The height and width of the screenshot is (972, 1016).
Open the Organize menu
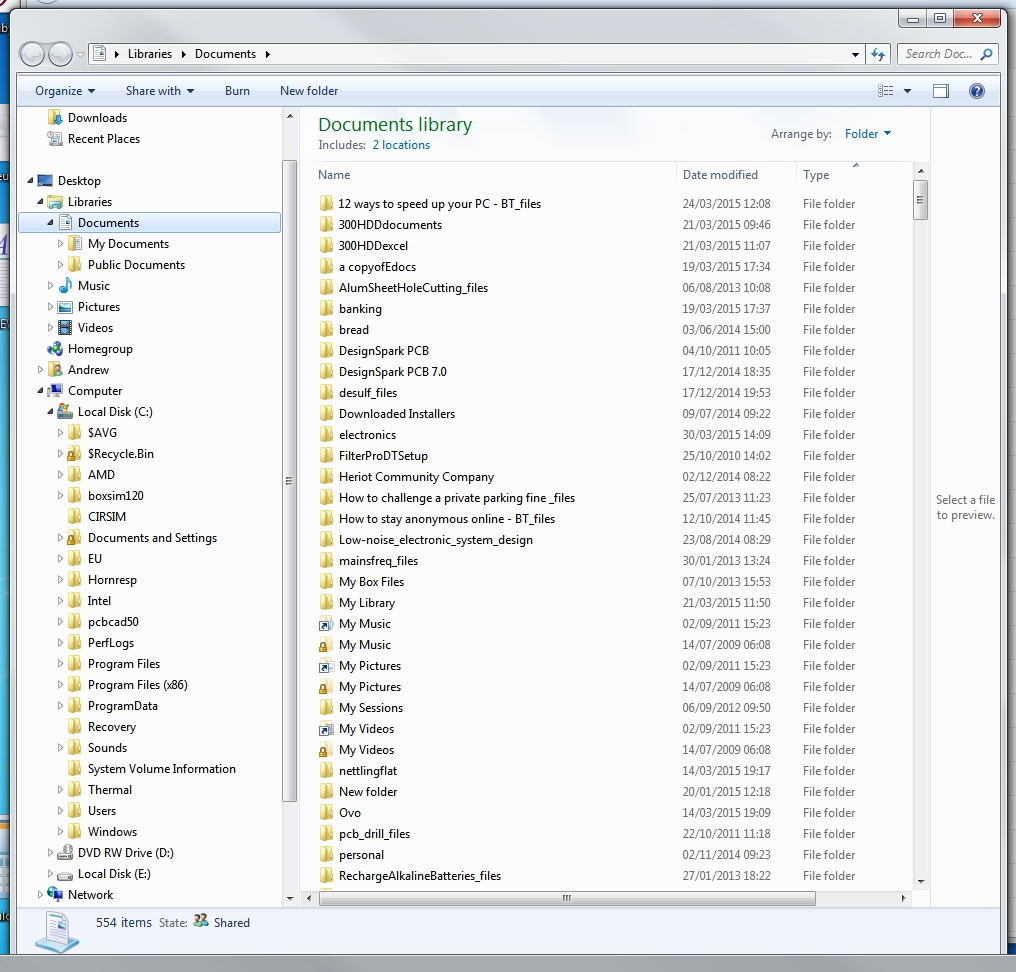(x=65, y=91)
